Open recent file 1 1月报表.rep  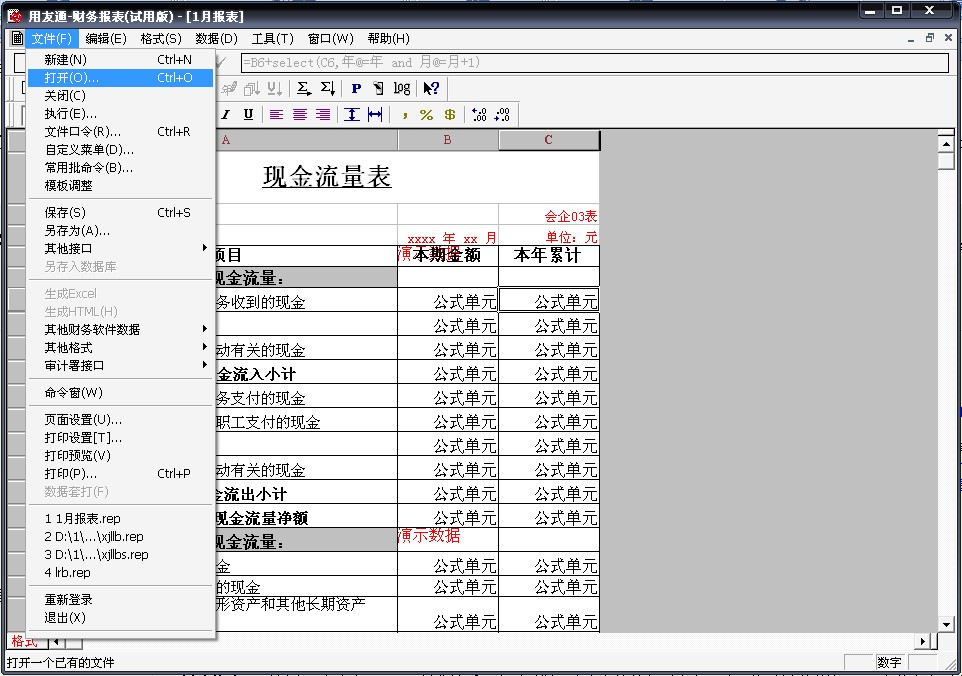point(120,519)
